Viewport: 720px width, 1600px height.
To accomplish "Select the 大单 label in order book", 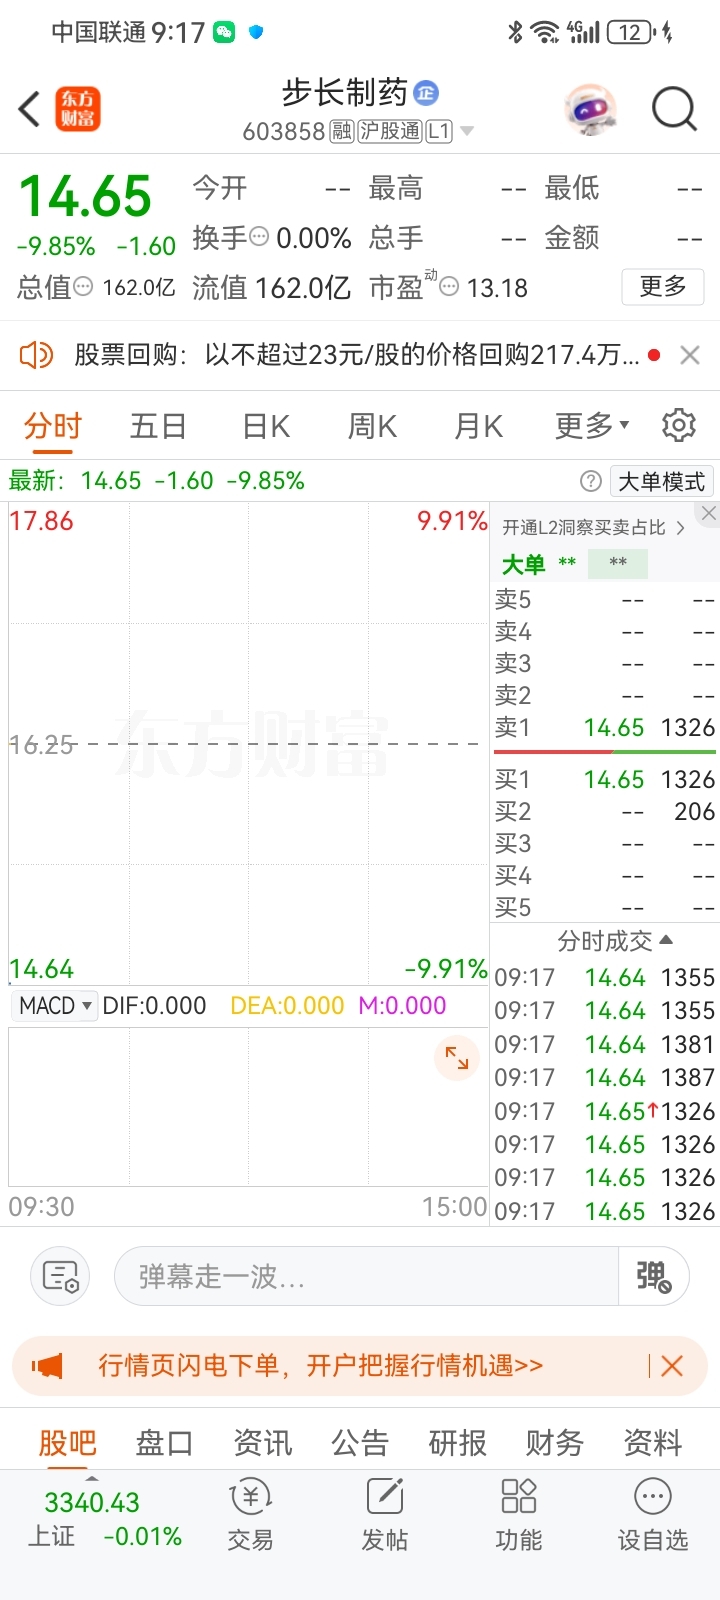I will tap(523, 564).
